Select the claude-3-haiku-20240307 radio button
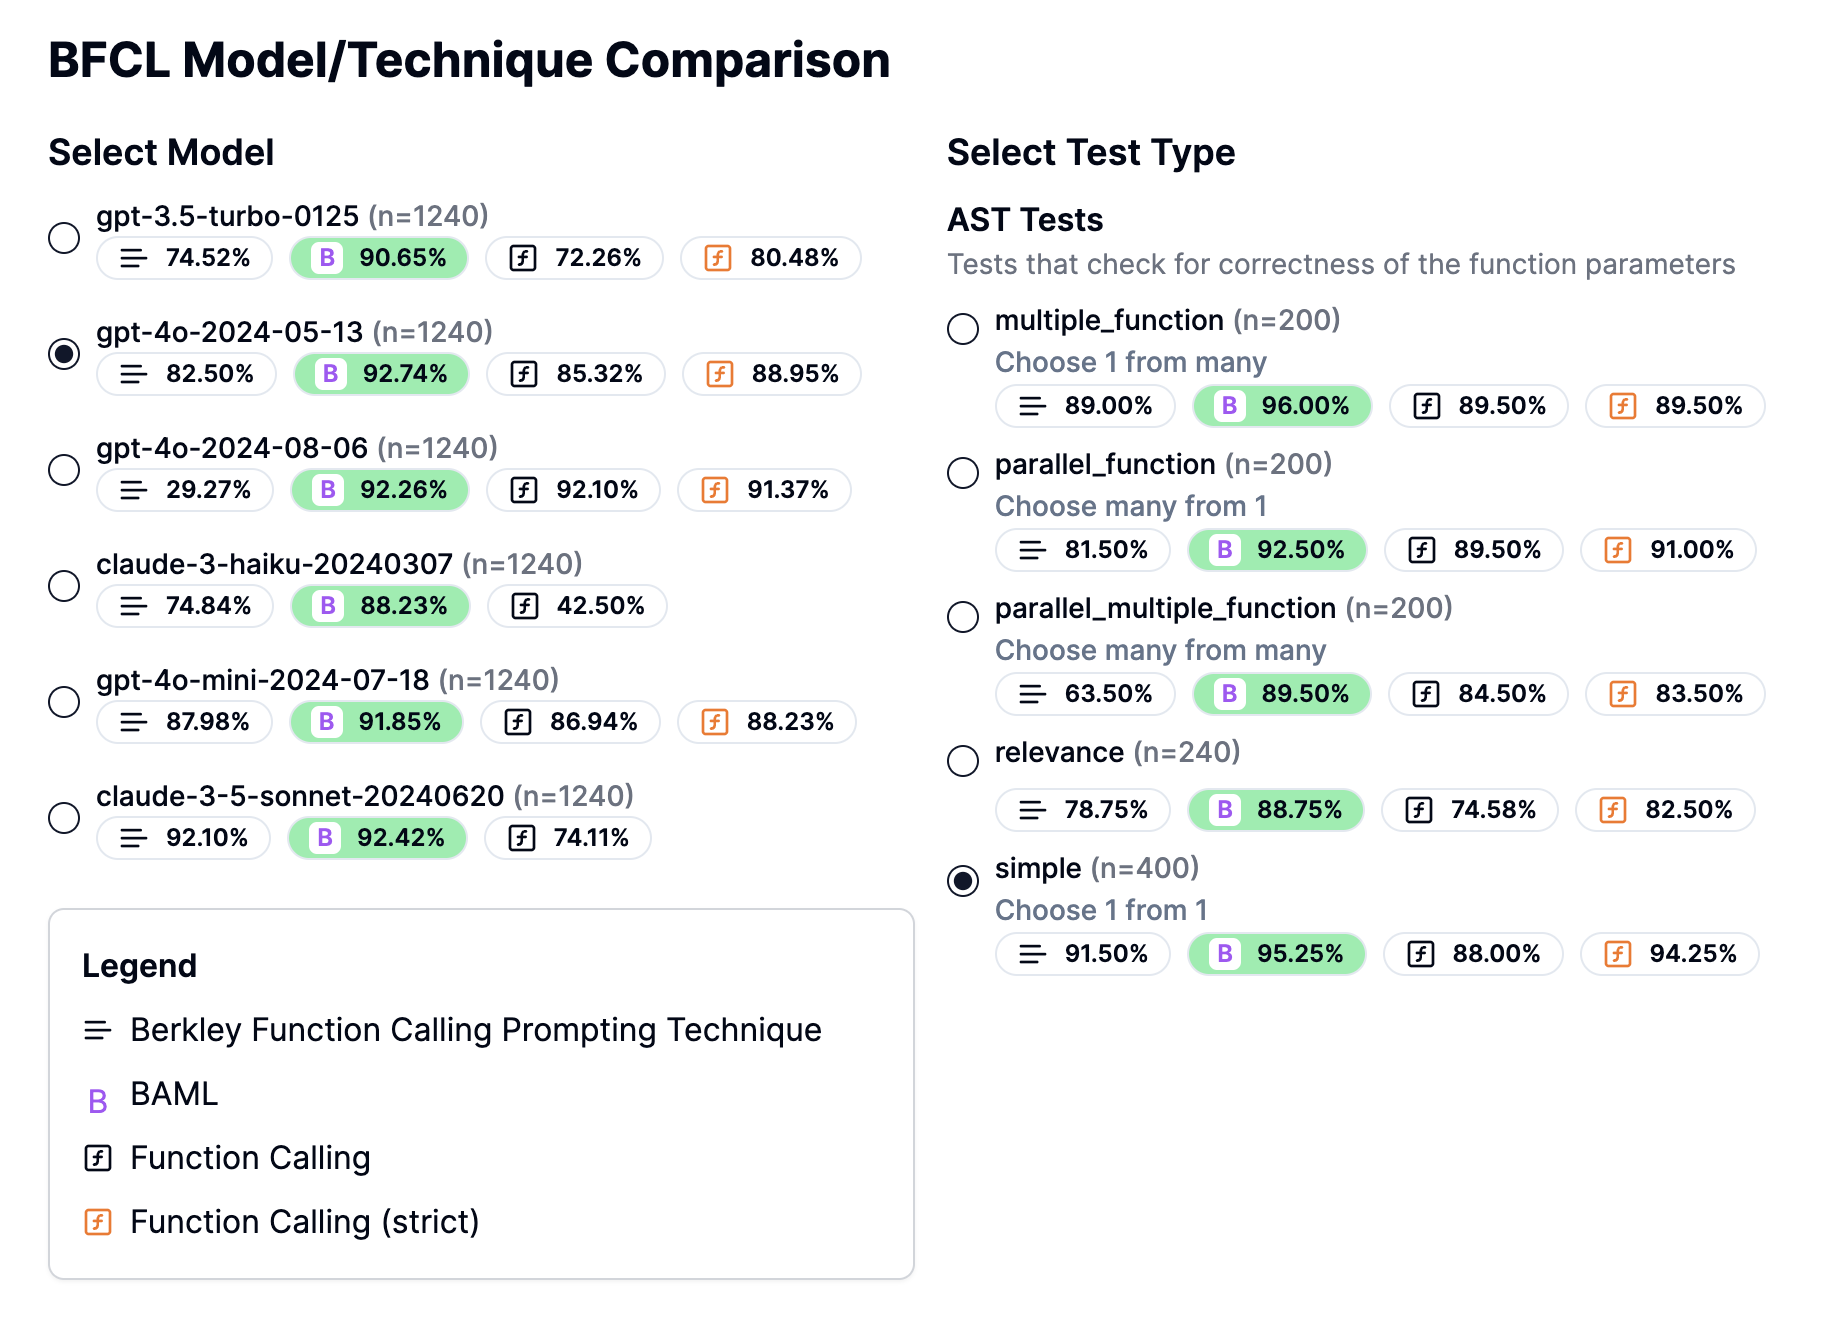The width and height of the screenshot is (1826, 1332). click(64, 586)
